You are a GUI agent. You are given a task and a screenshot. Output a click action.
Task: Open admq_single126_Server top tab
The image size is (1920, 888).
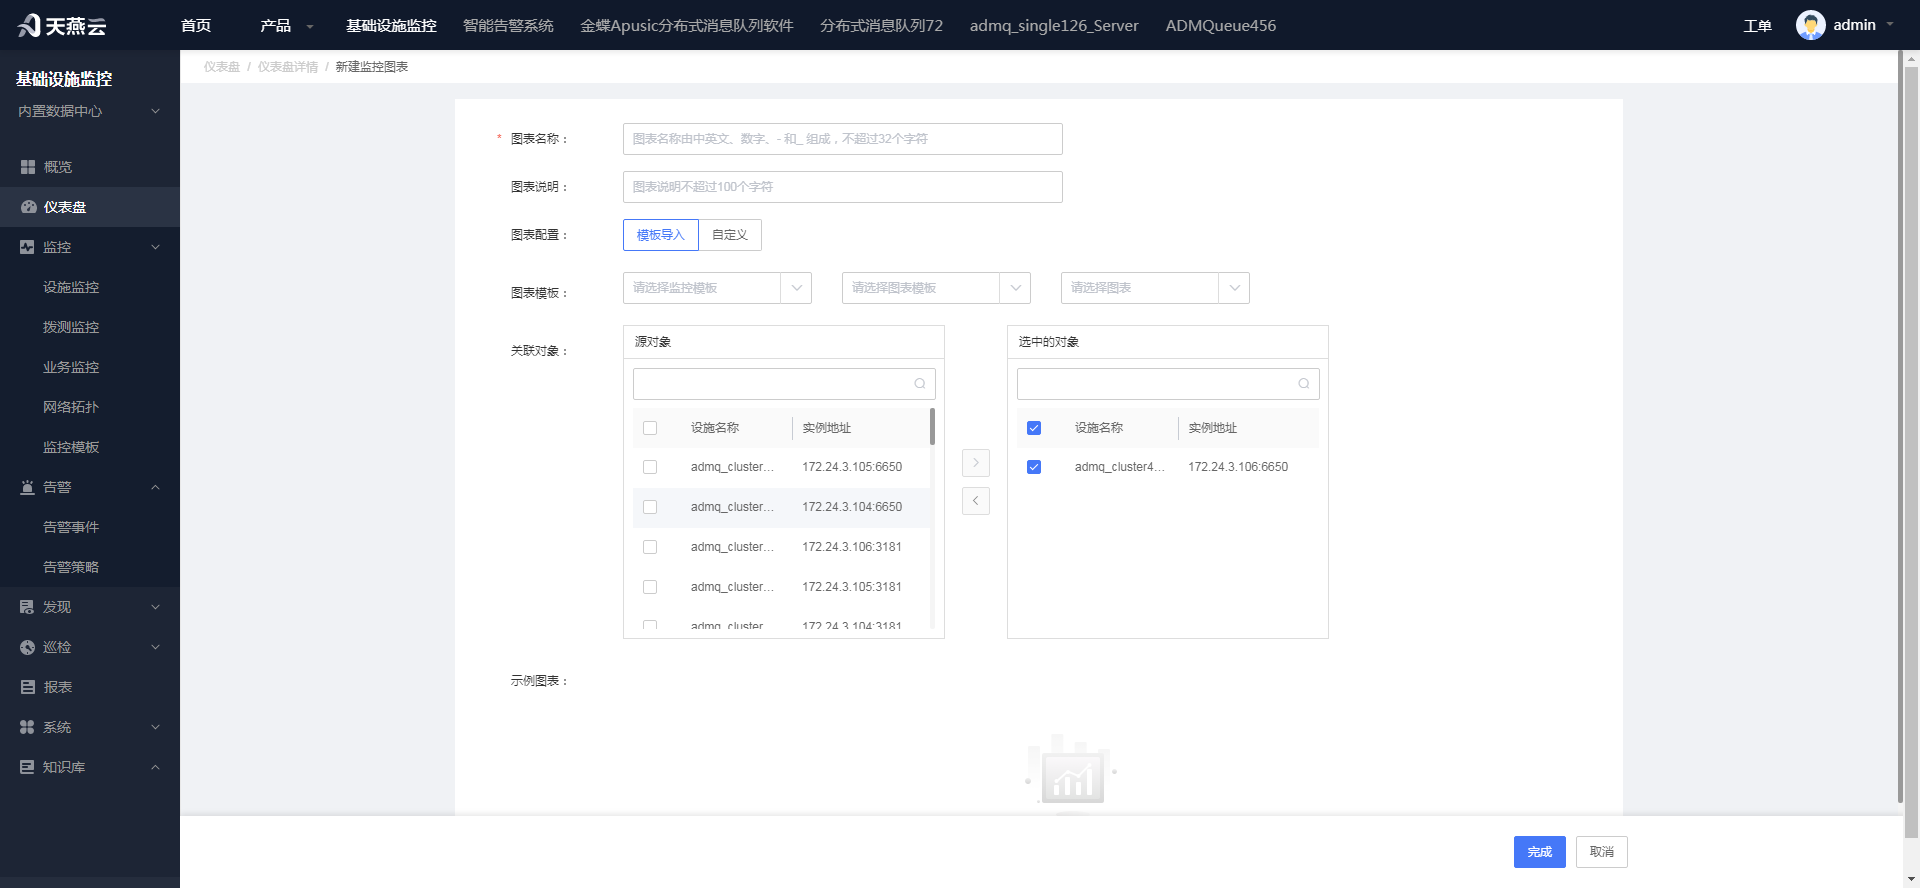point(1054,25)
